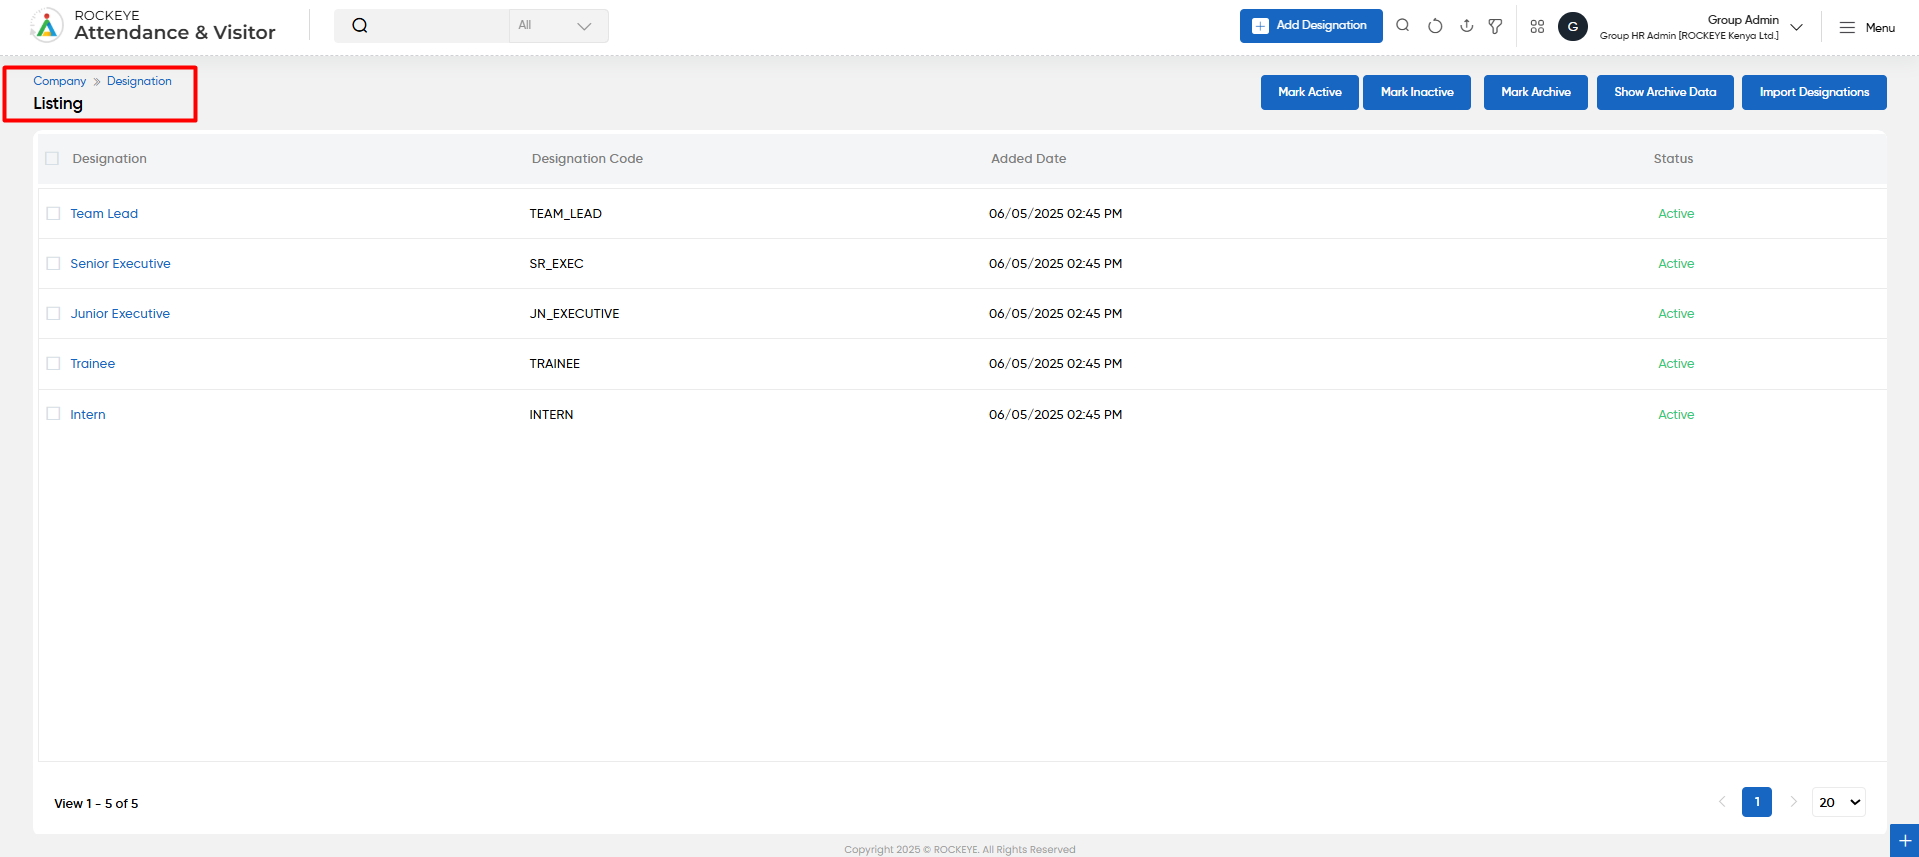Click the refresh listing icon
The height and width of the screenshot is (857, 1919).
[x=1435, y=26]
